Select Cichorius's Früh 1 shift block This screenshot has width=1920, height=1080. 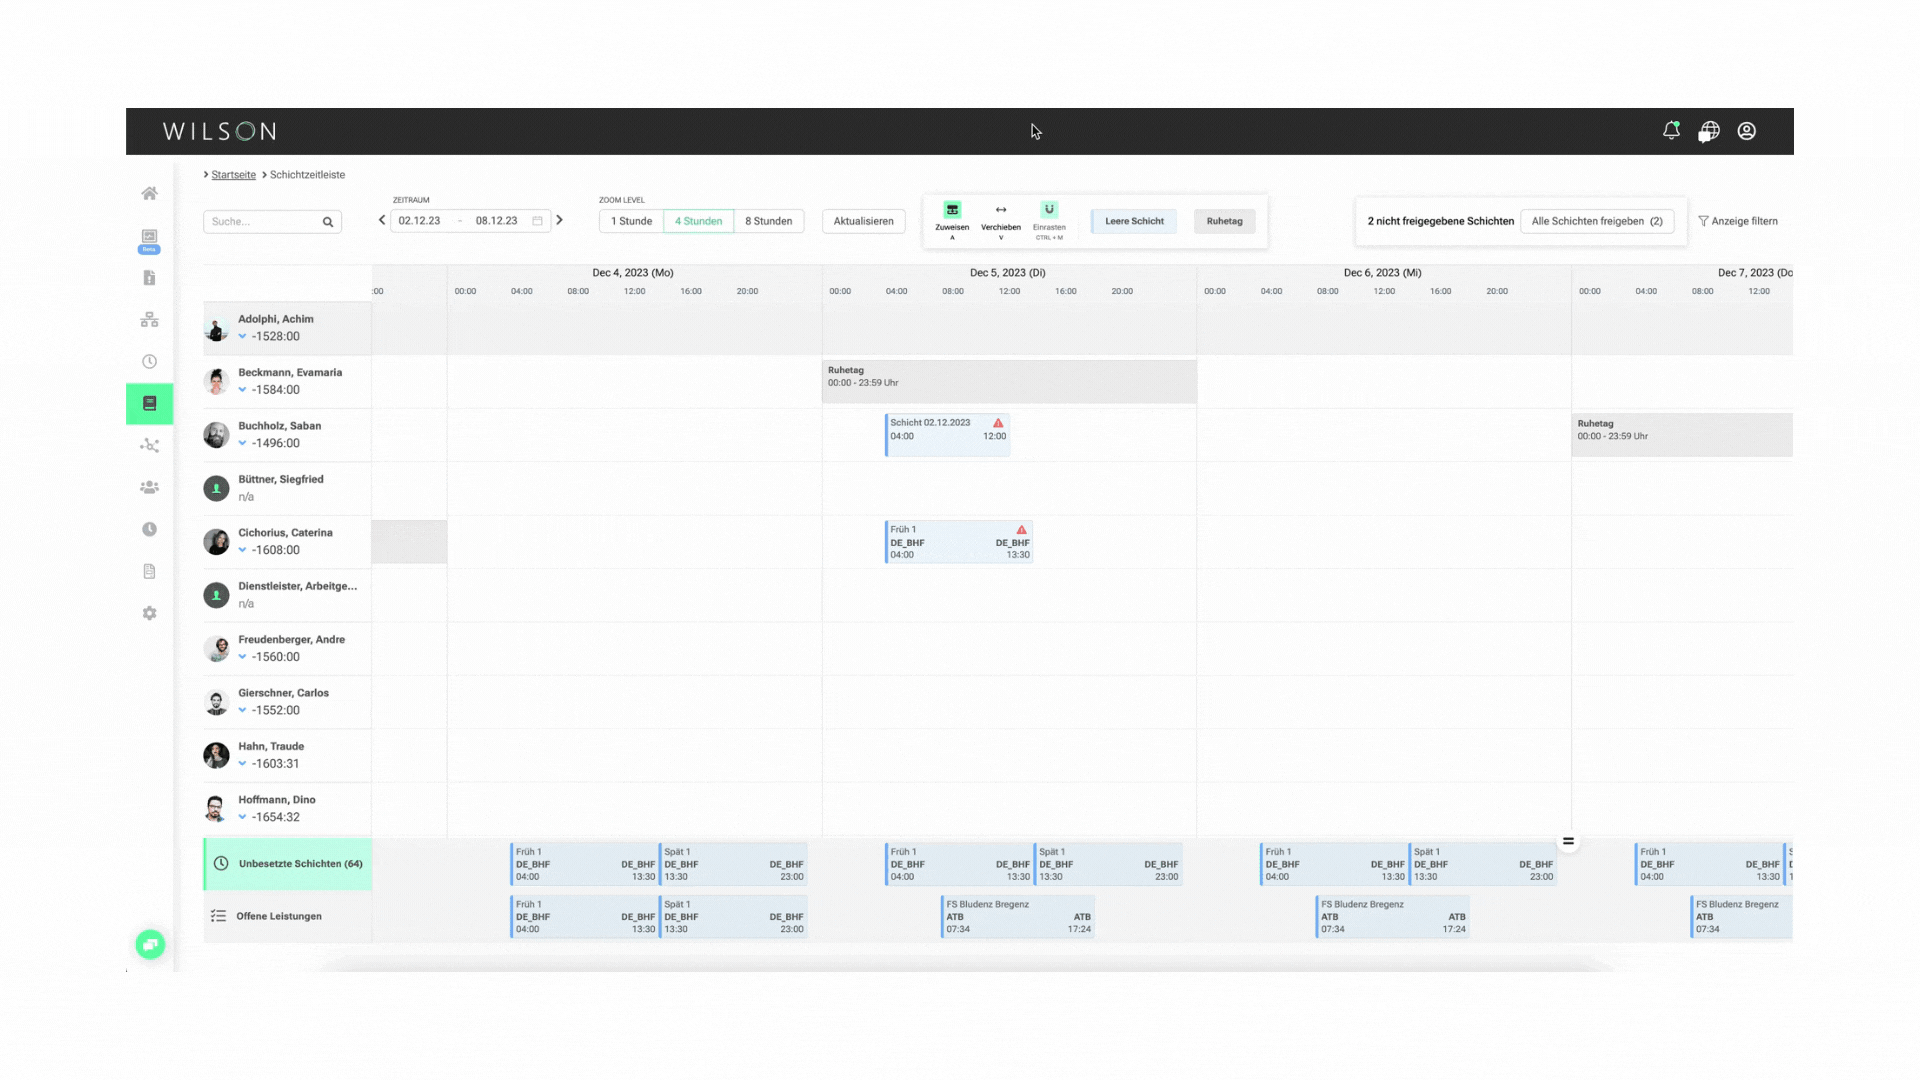coord(959,542)
